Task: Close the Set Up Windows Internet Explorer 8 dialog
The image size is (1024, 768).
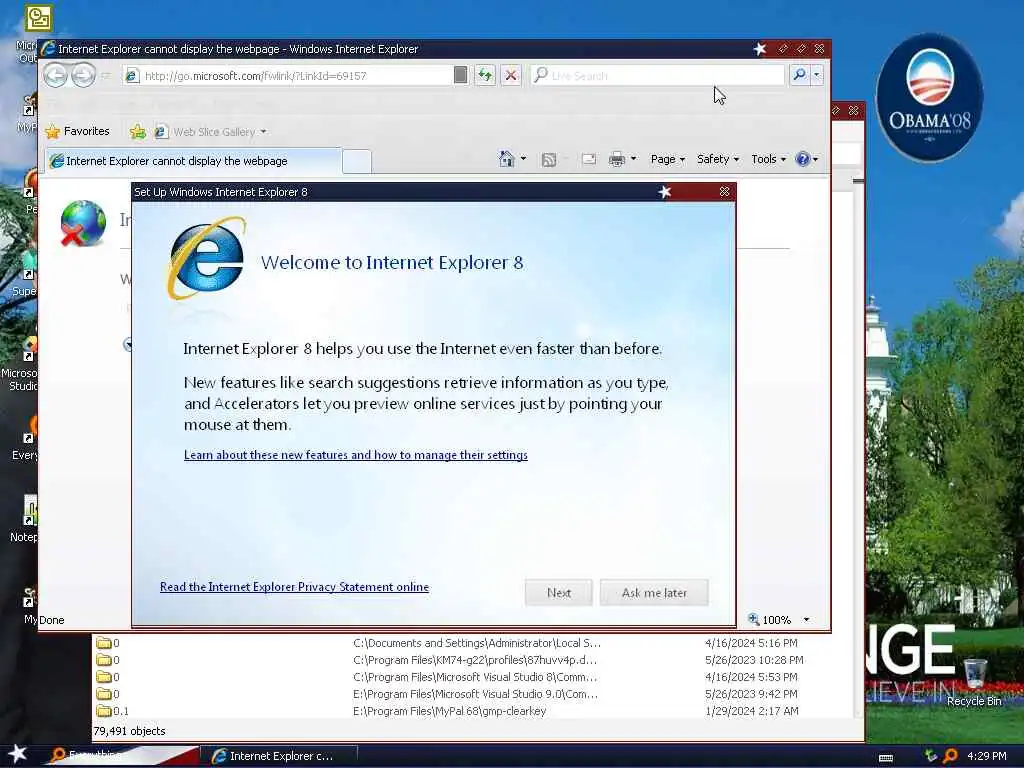Action: tap(724, 191)
